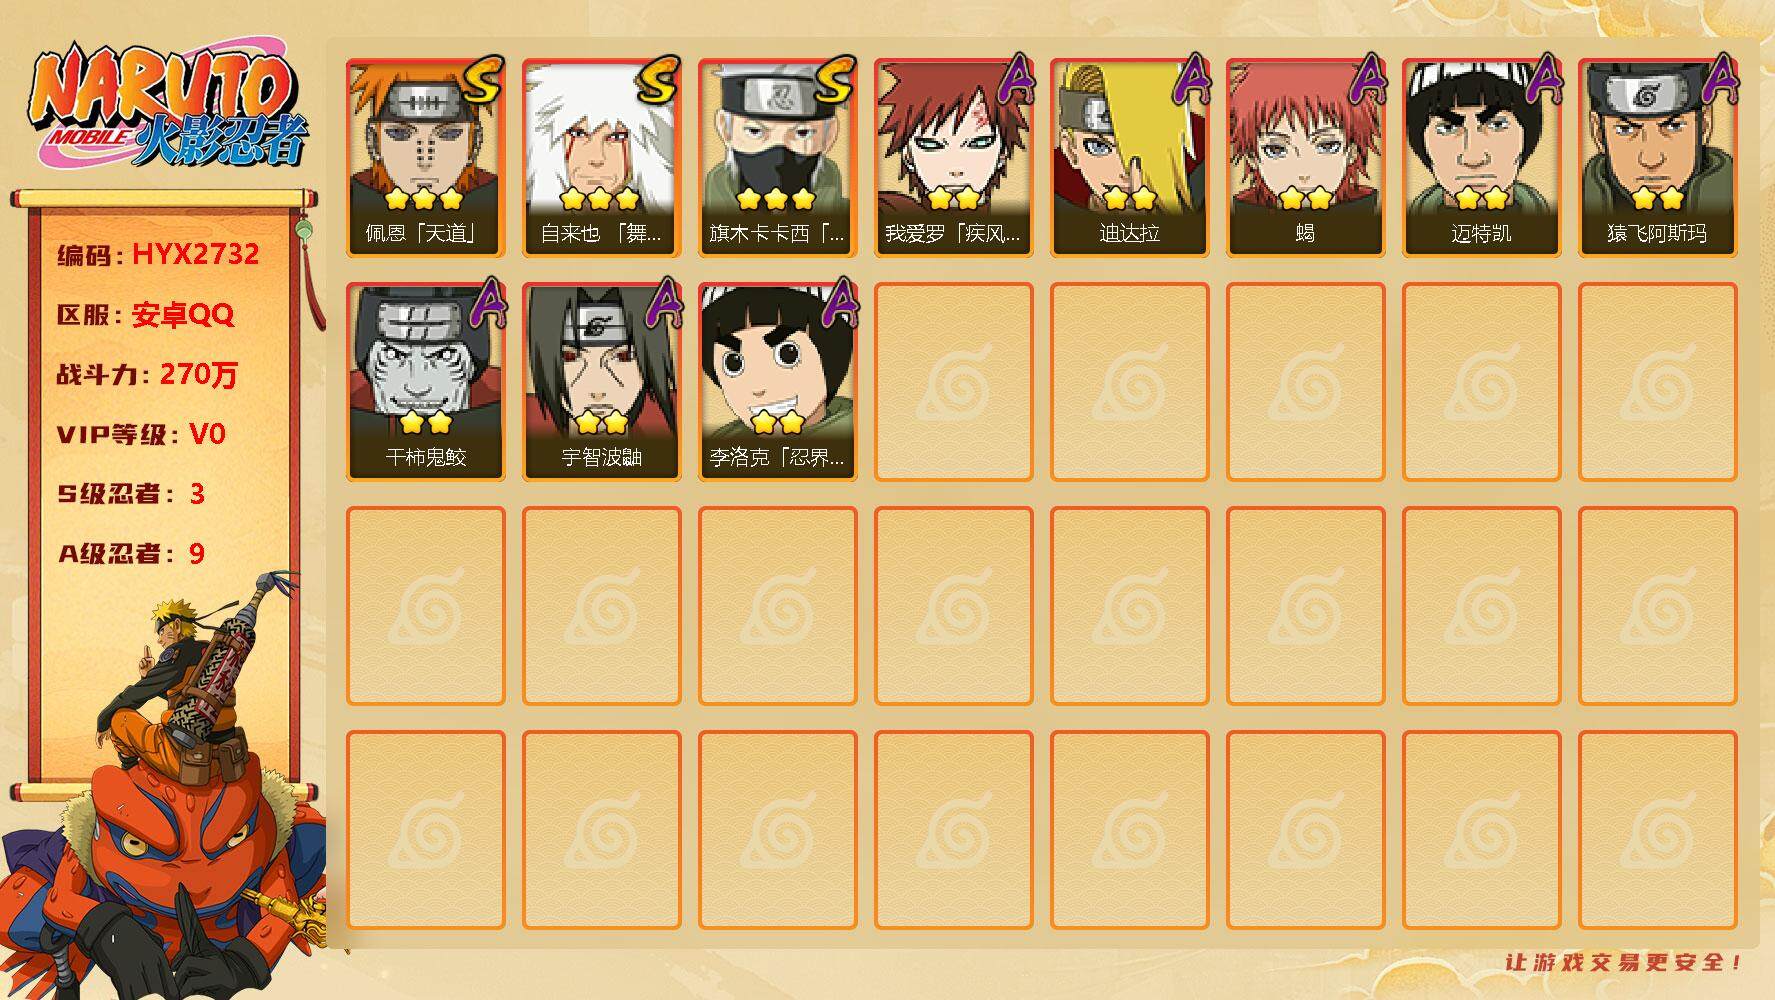Image resolution: width=1775 pixels, height=1000 pixels.
Task: Open the 旗木卡卡西 ninja card
Action: click(777, 158)
